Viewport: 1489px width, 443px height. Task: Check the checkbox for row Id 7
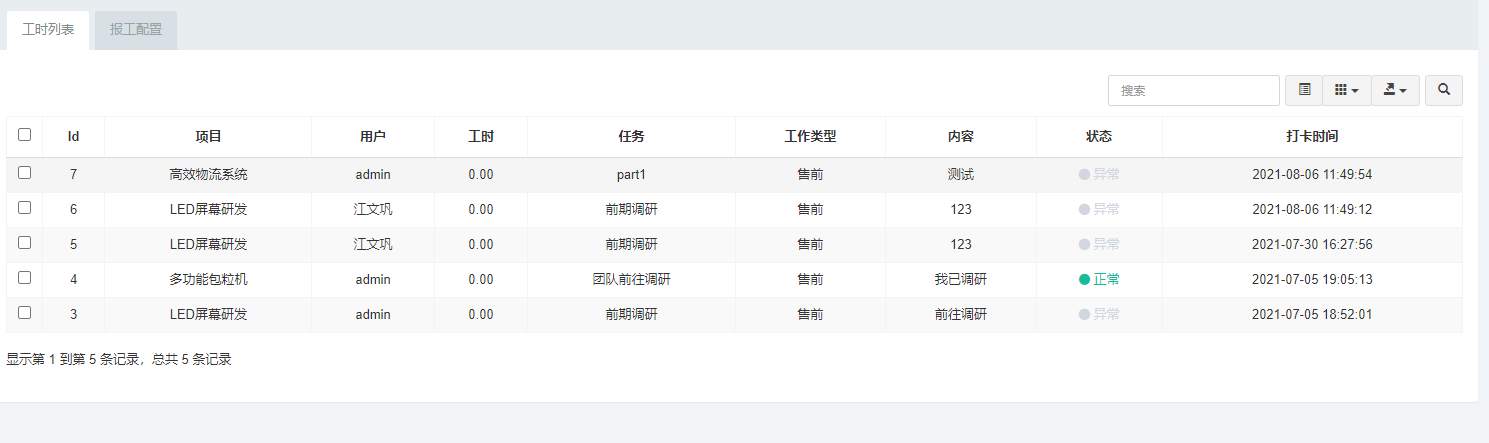pos(25,173)
